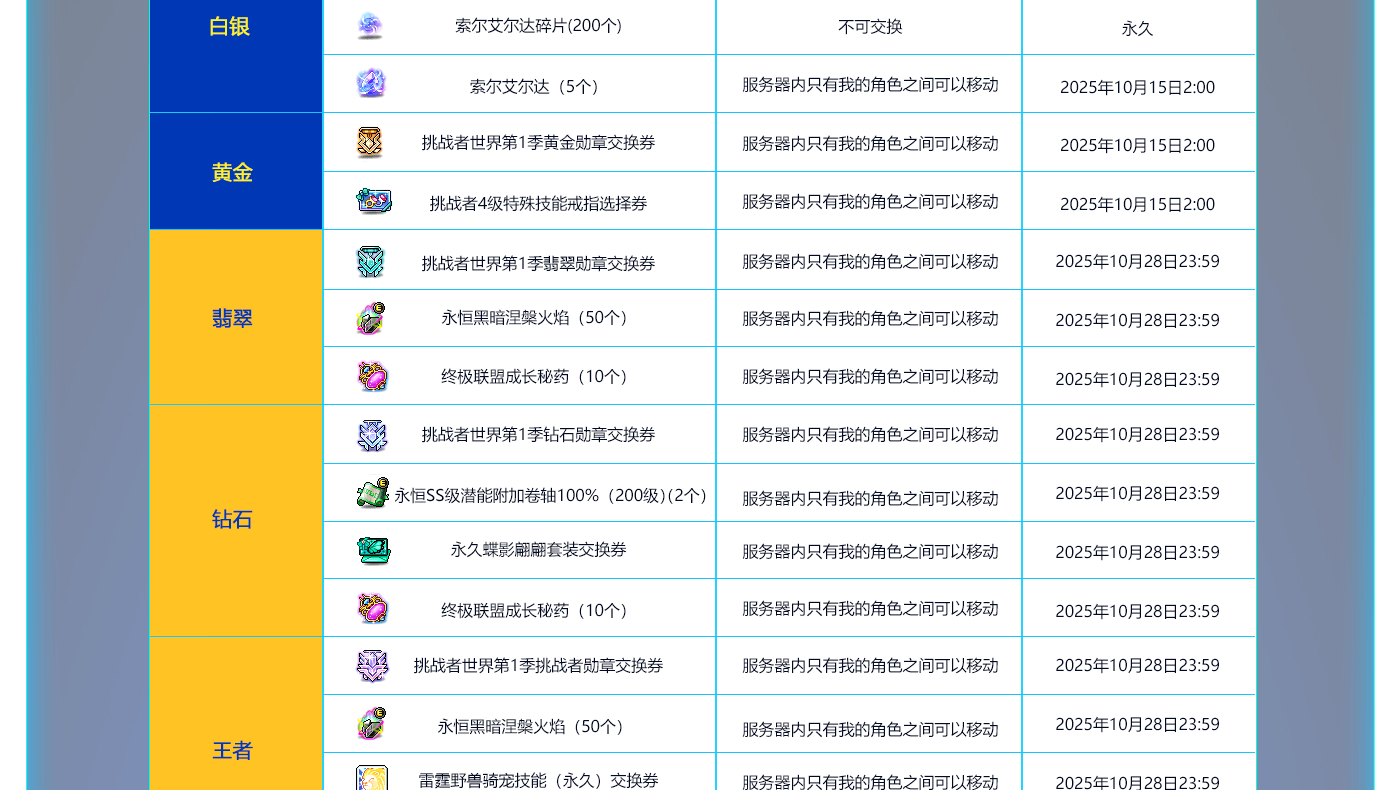Click the expiry date in the 钻石勋章交换券 row
This screenshot has height=790, width=1400.
coord(1137,434)
